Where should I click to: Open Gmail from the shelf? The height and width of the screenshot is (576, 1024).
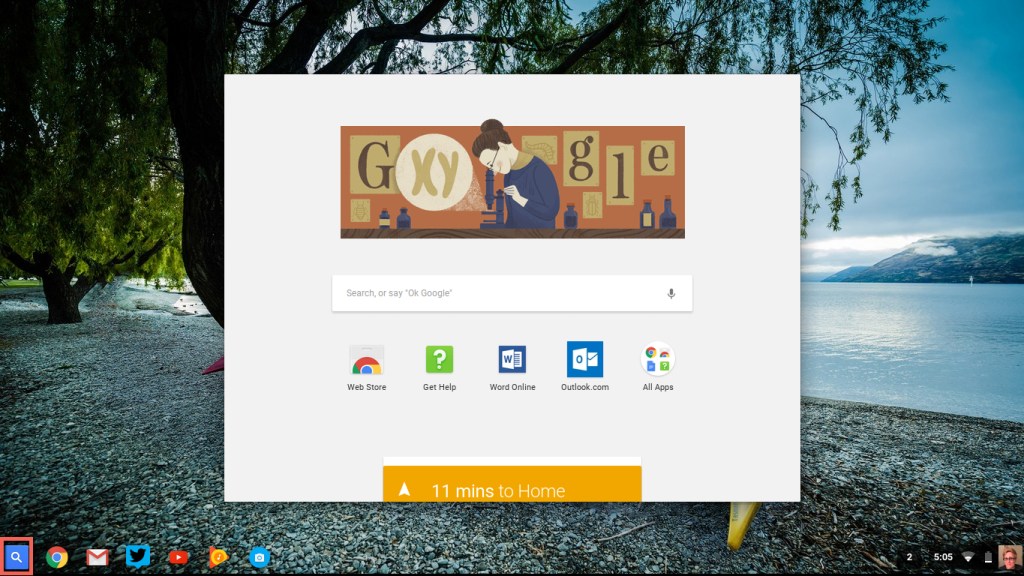97,557
